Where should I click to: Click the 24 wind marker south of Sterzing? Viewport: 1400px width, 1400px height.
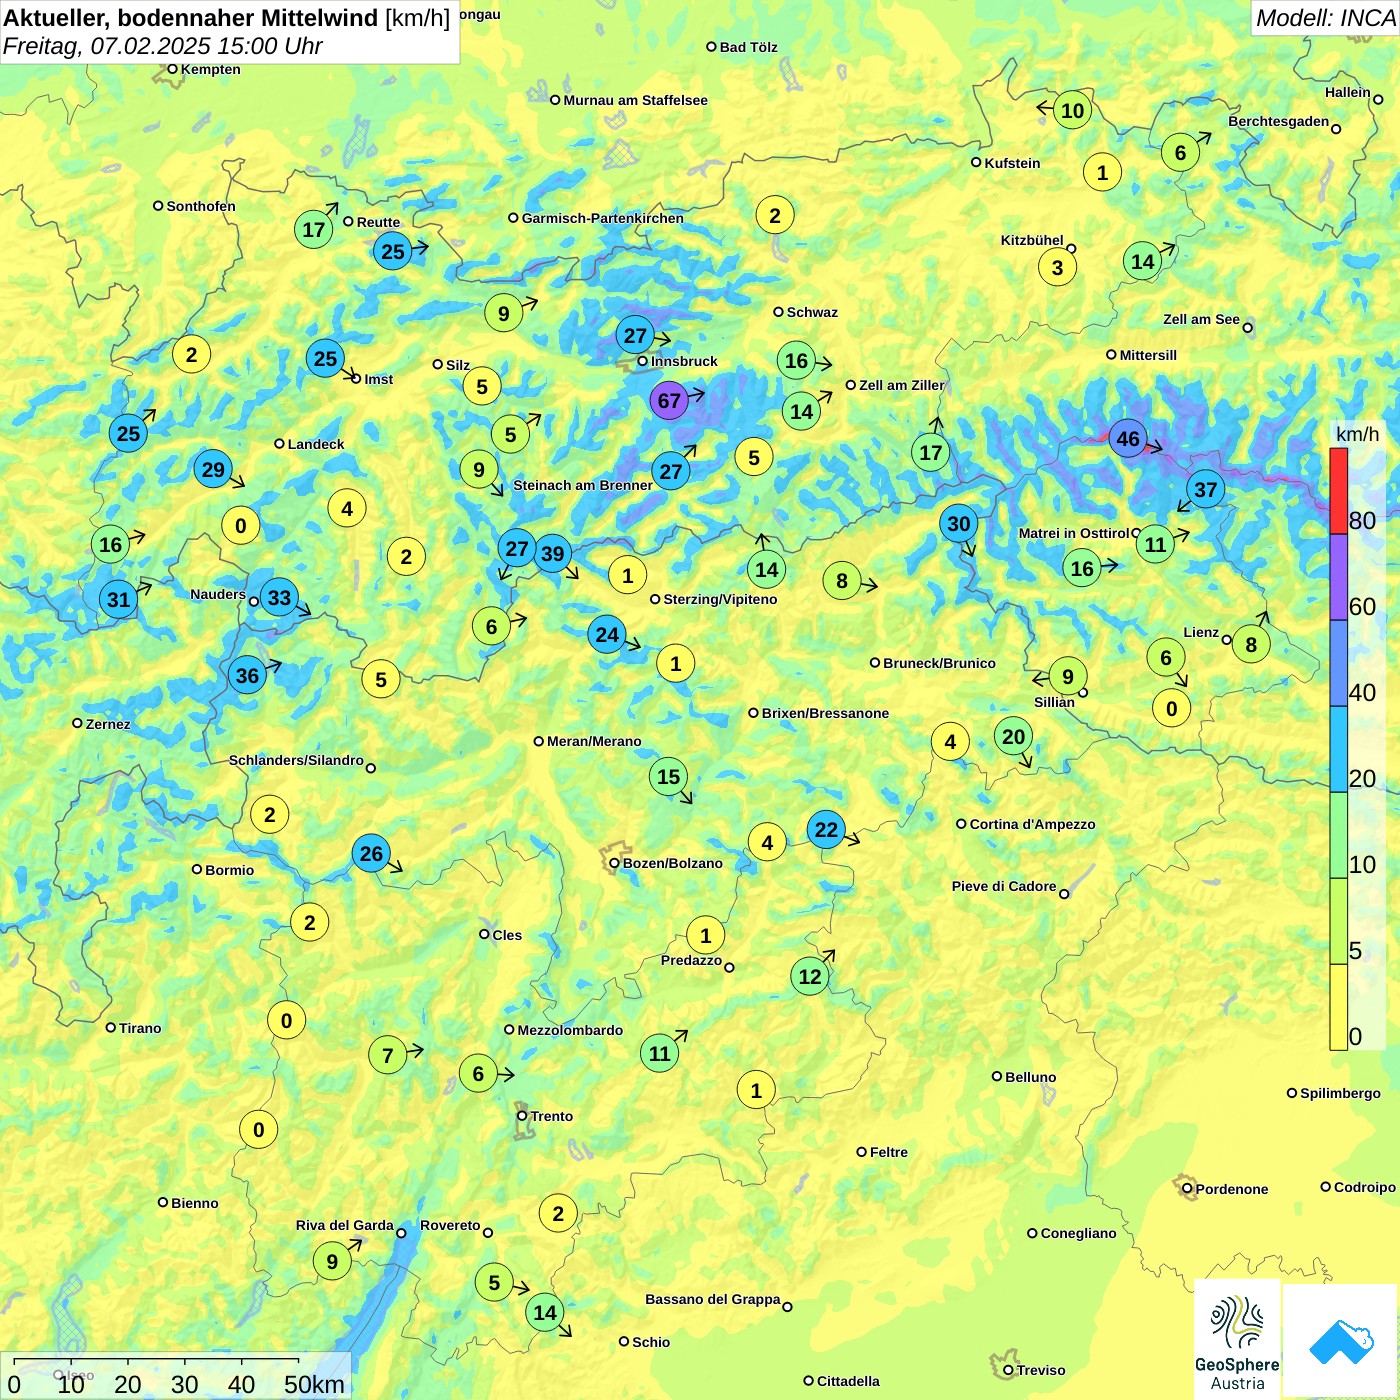click(x=607, y=635)
